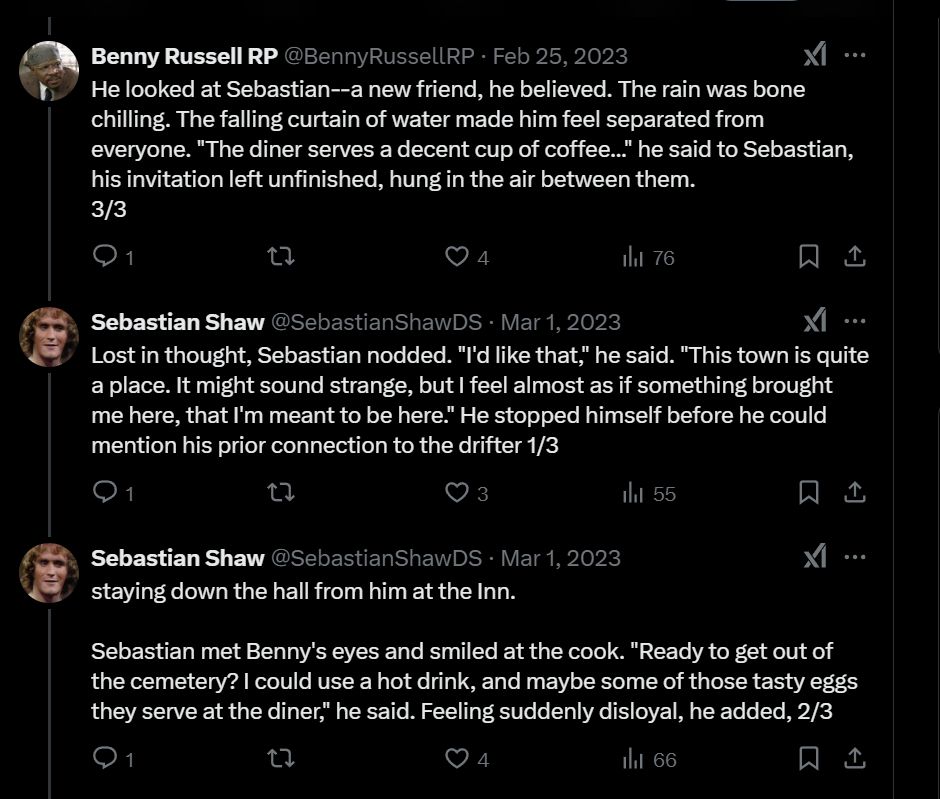Open more options on Sebastian's 2/3 tweet
Image resolution: width=940 pixels, height=799 pixels.
point(855,558)
